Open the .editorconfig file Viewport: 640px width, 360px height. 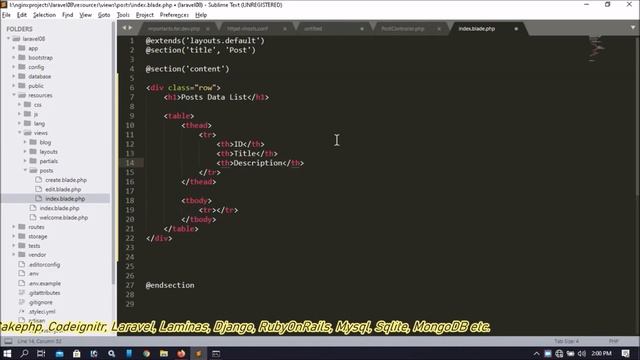click(x=44, y=264)
